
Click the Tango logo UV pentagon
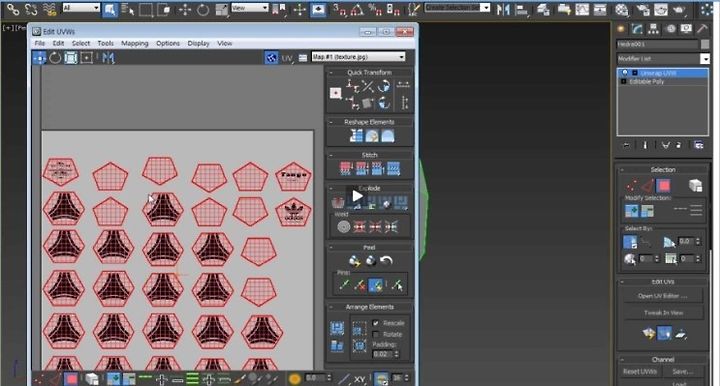293,176
